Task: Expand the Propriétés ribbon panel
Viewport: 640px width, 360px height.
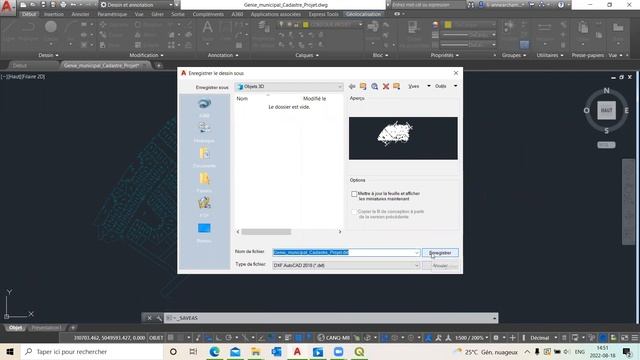Action: point(444,55)
